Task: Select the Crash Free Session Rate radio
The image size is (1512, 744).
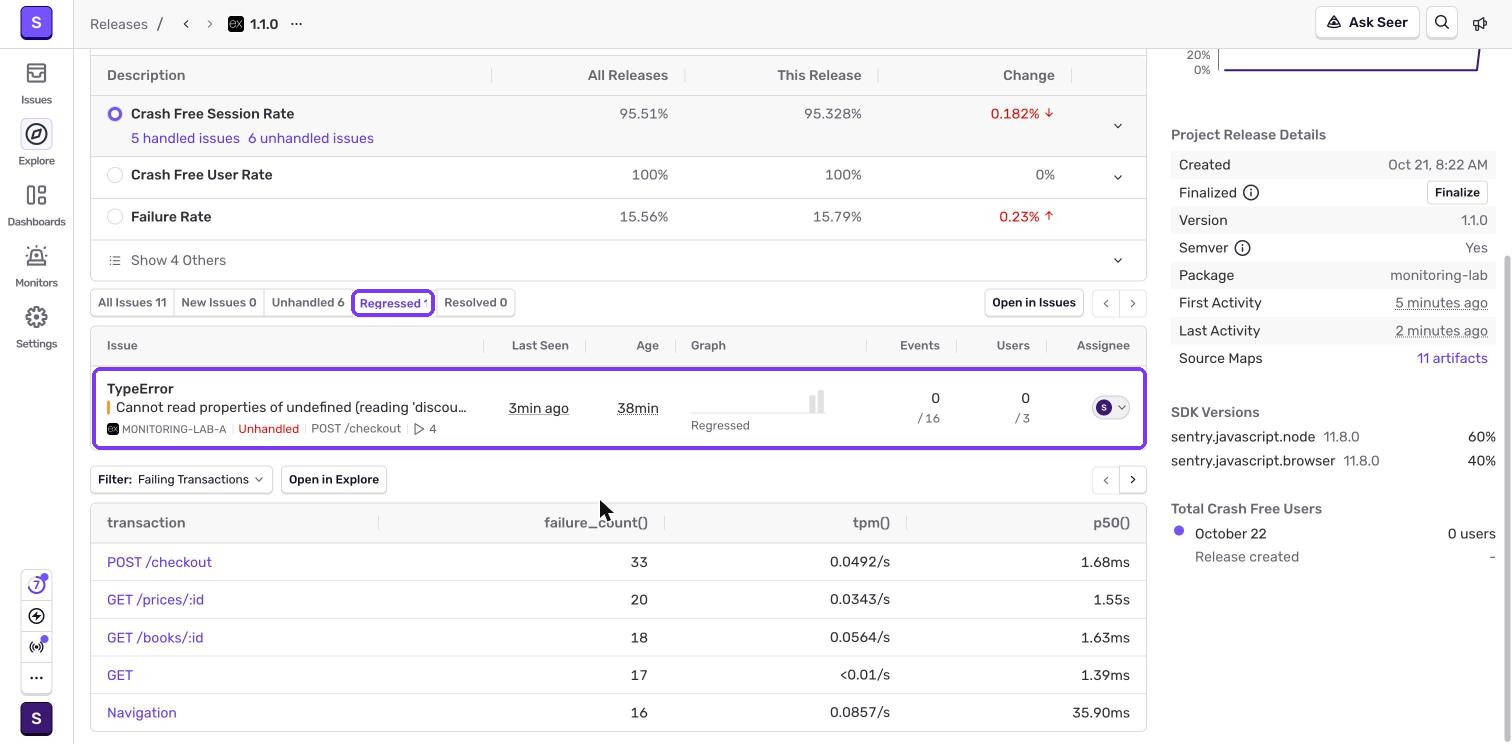Action: (115, 114)
